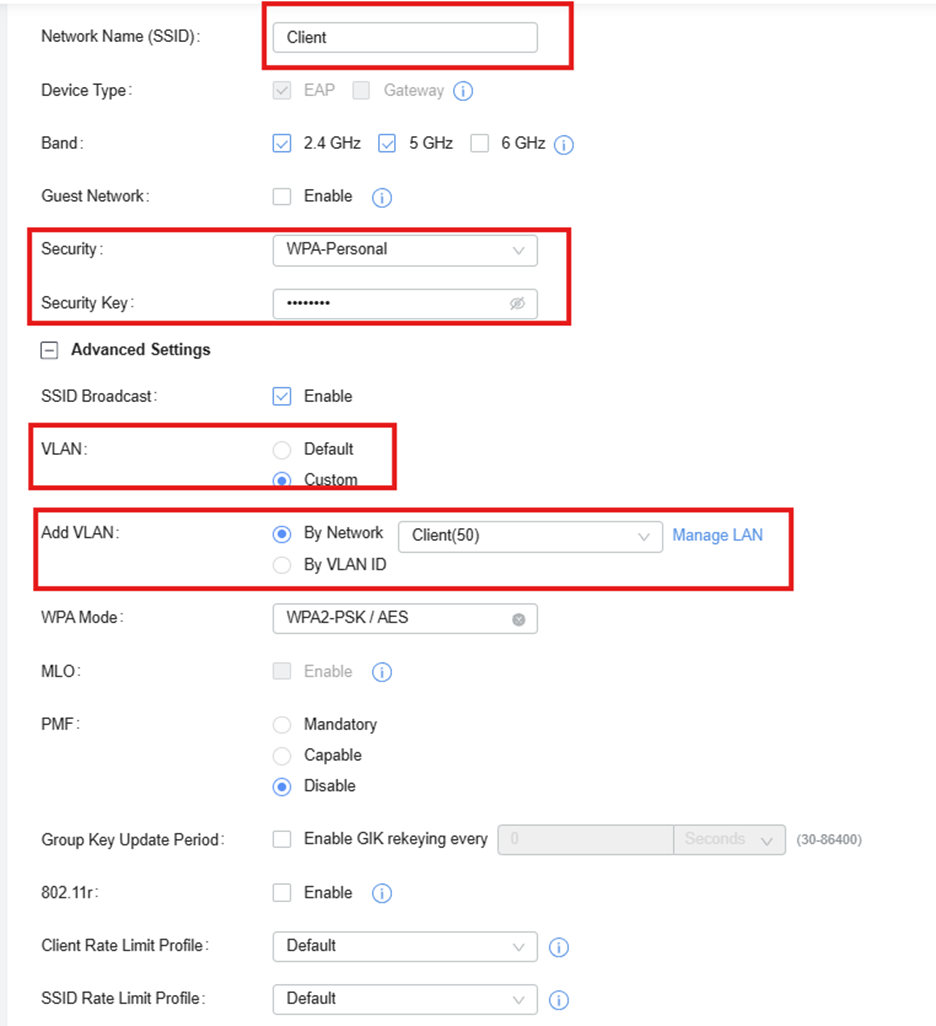Select Mandatory for PMF
The height and width of the screenshot is (1026, 936).
click(281, 725)
